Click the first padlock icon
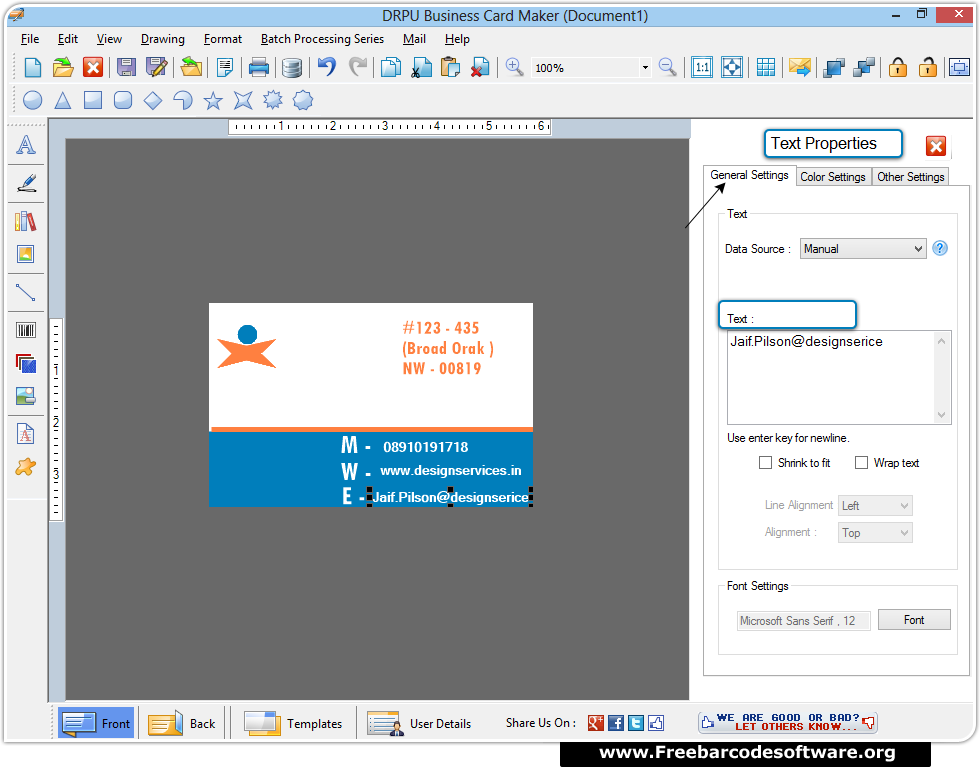980x767 pixels. (898, 67)
